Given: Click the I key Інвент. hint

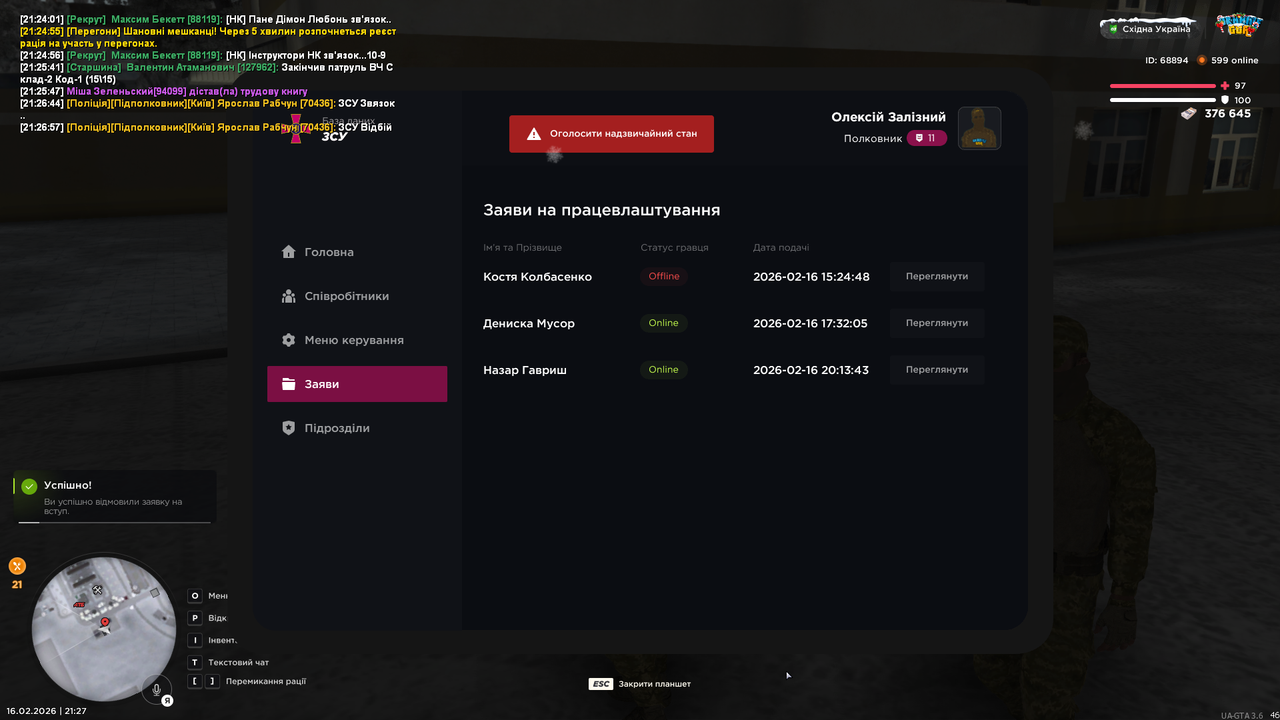Looking at the screenshot, I should click(212, 640).
